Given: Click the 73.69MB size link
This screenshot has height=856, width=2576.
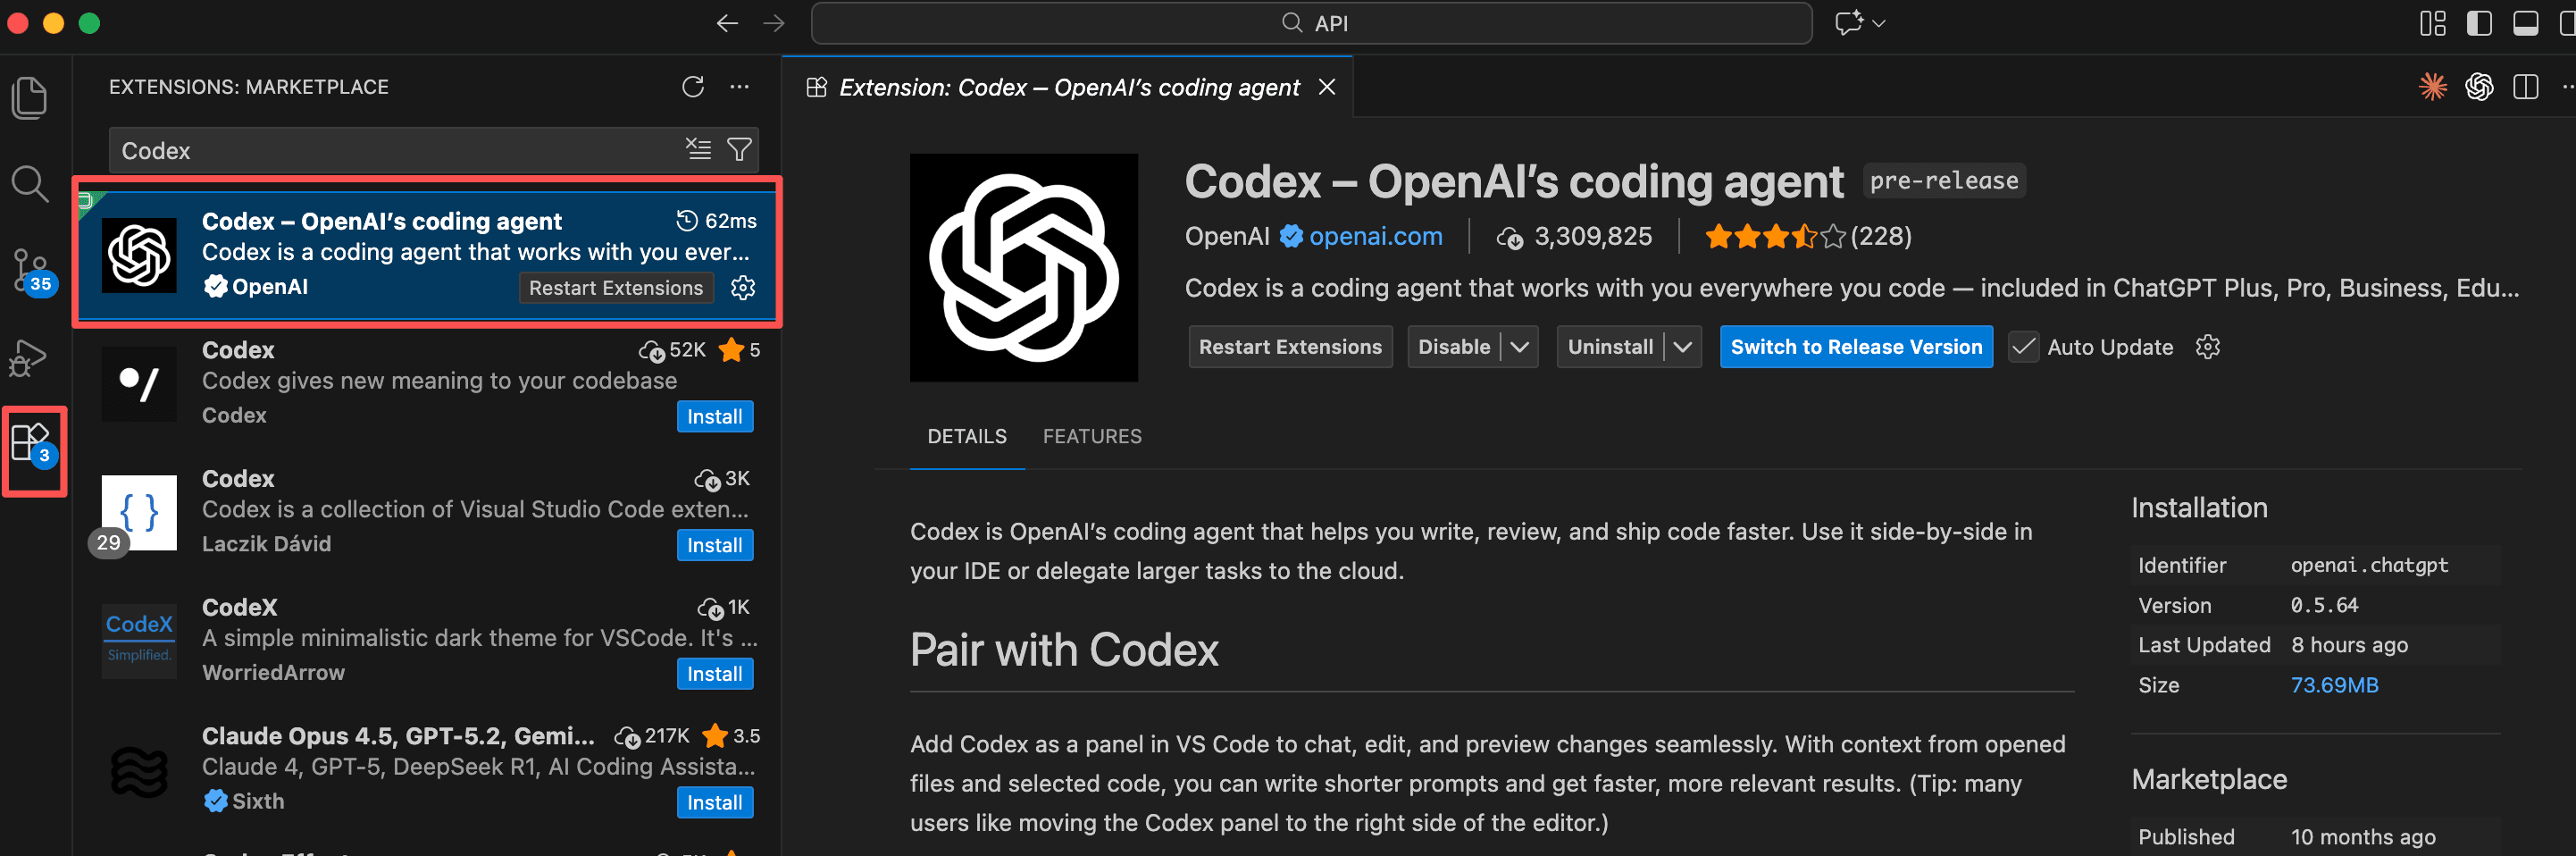Looking at the screenshot, I should (2334, 685).
